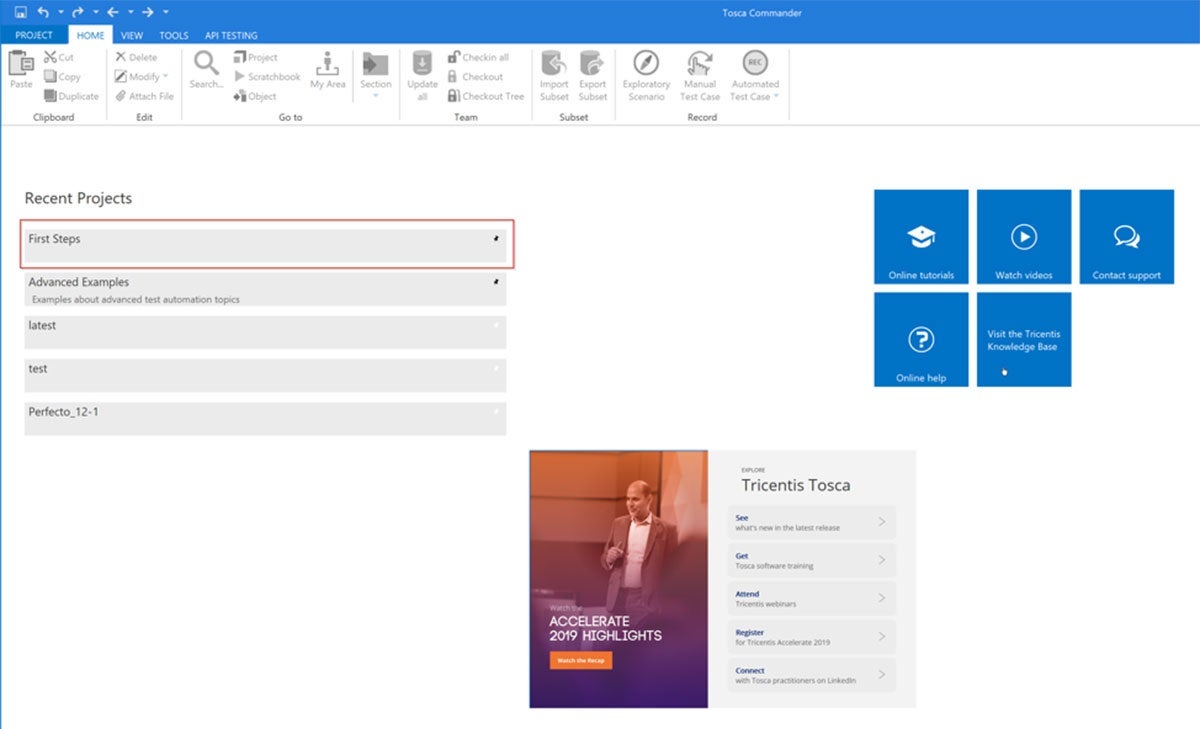Open the Perfecto_12-1 recent project
Viewport: 1200px width, 729px height.
(x=265, y=418)
